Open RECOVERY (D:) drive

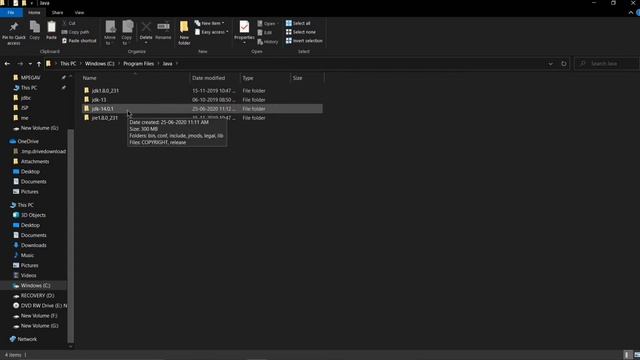pos(37,296)
